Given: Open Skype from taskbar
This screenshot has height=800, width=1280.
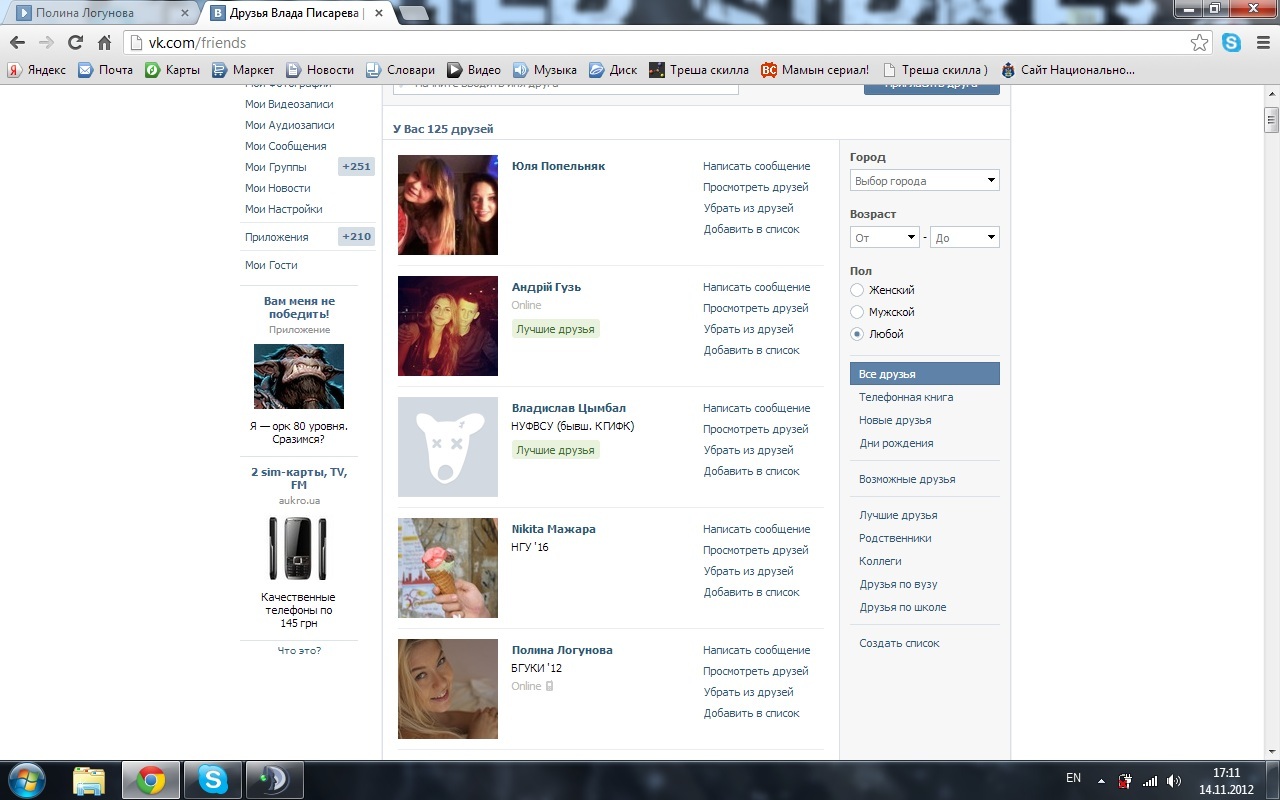Looking at the screenshot, I should point(213,779).
